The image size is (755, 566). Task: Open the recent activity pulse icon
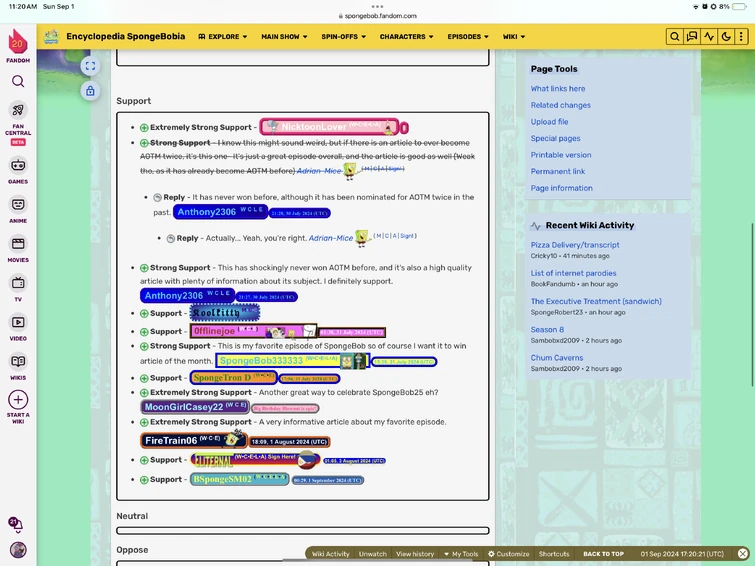pos(709,37)
